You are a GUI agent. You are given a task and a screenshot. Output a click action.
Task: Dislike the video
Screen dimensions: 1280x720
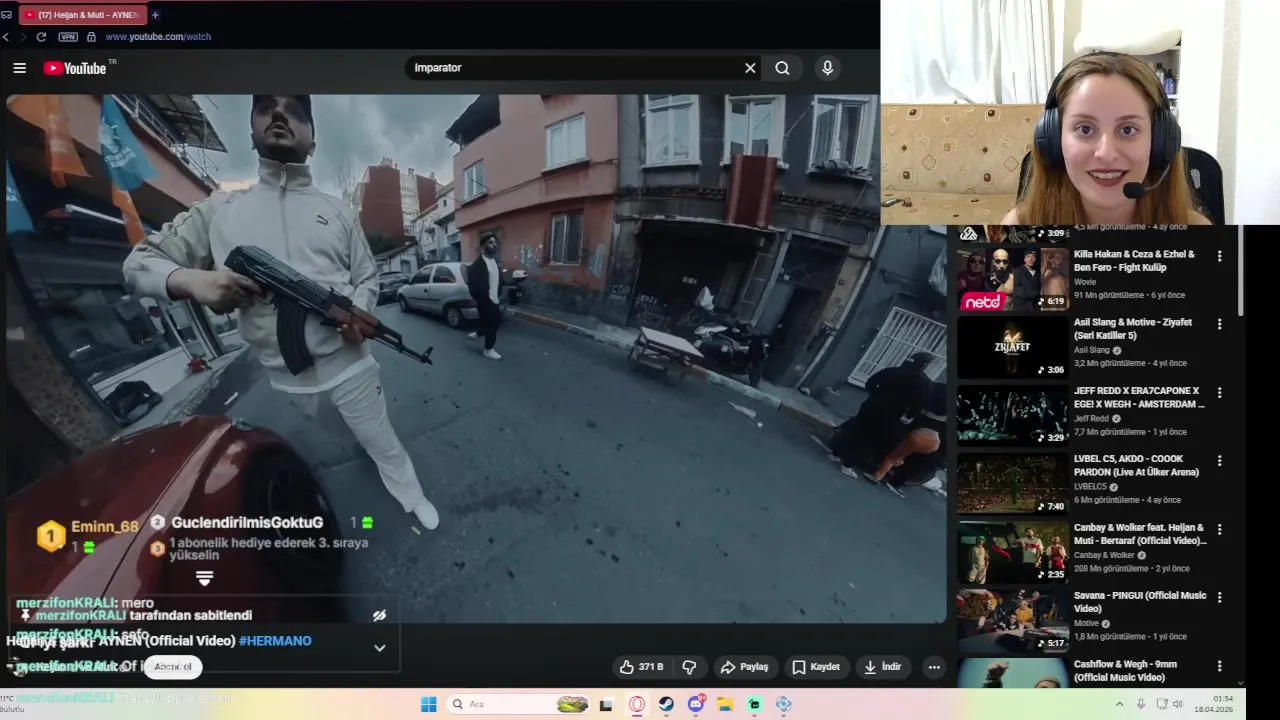[689, 667]
